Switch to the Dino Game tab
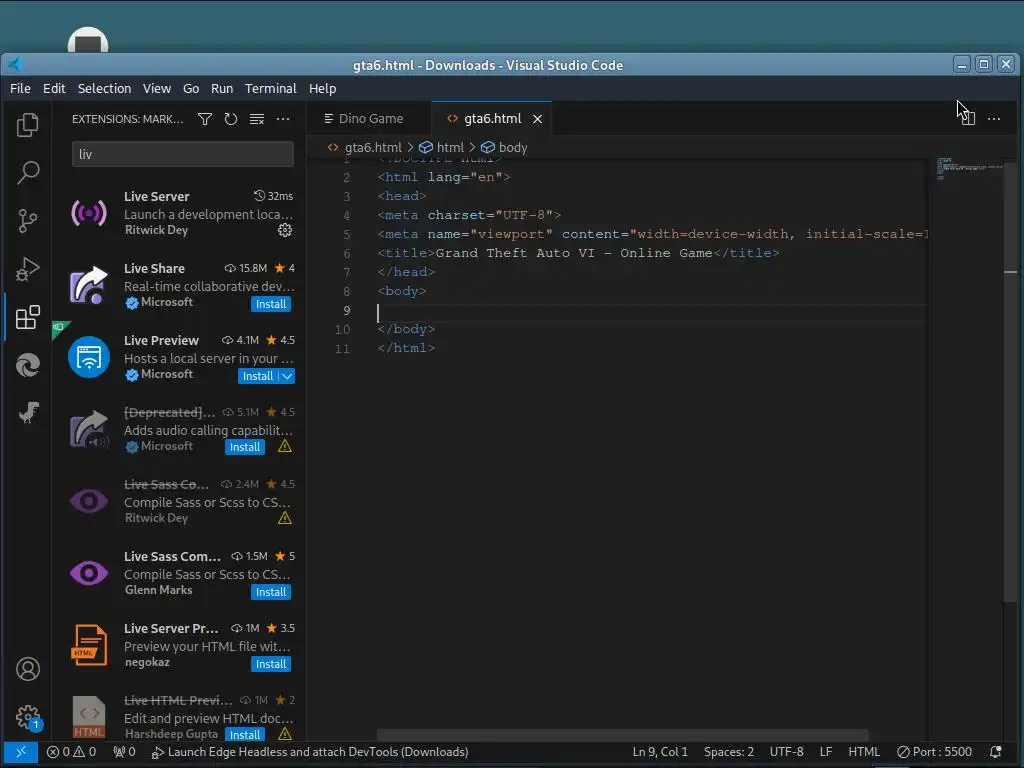Screen dimensions: 1024x768 (x=369, y=118)
